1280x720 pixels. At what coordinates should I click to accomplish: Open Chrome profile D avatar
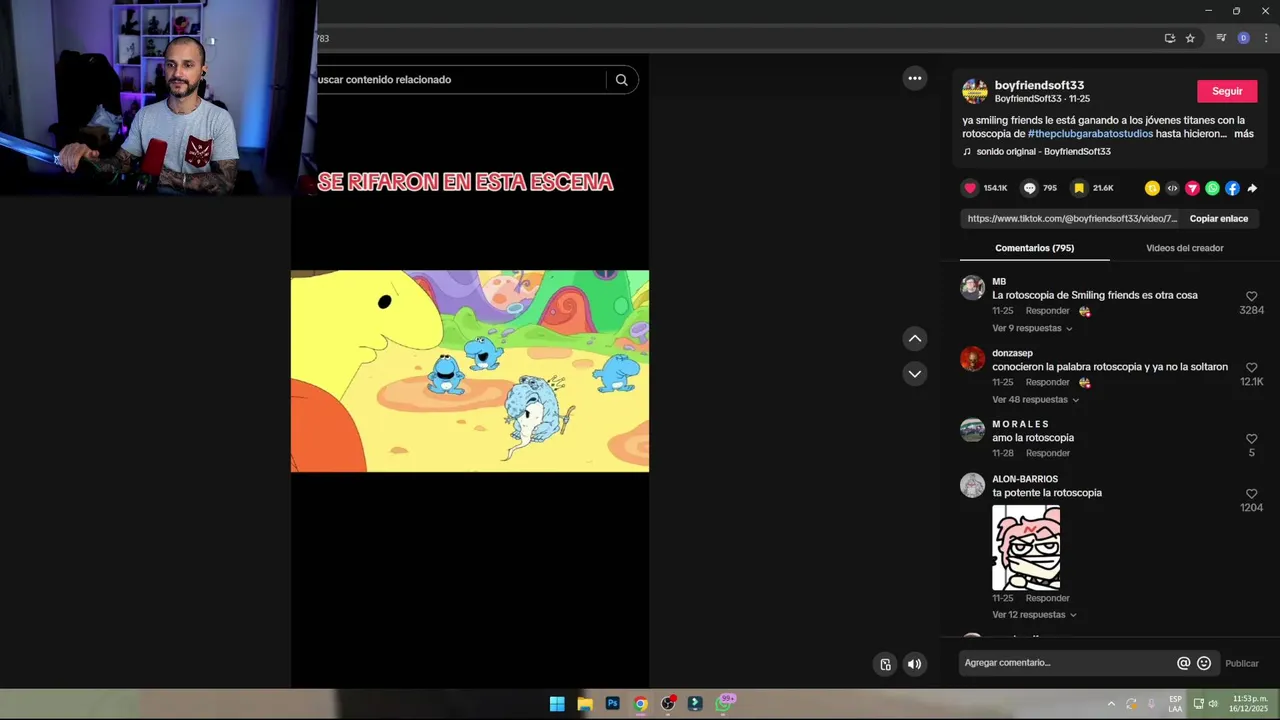click(1244, 38)
